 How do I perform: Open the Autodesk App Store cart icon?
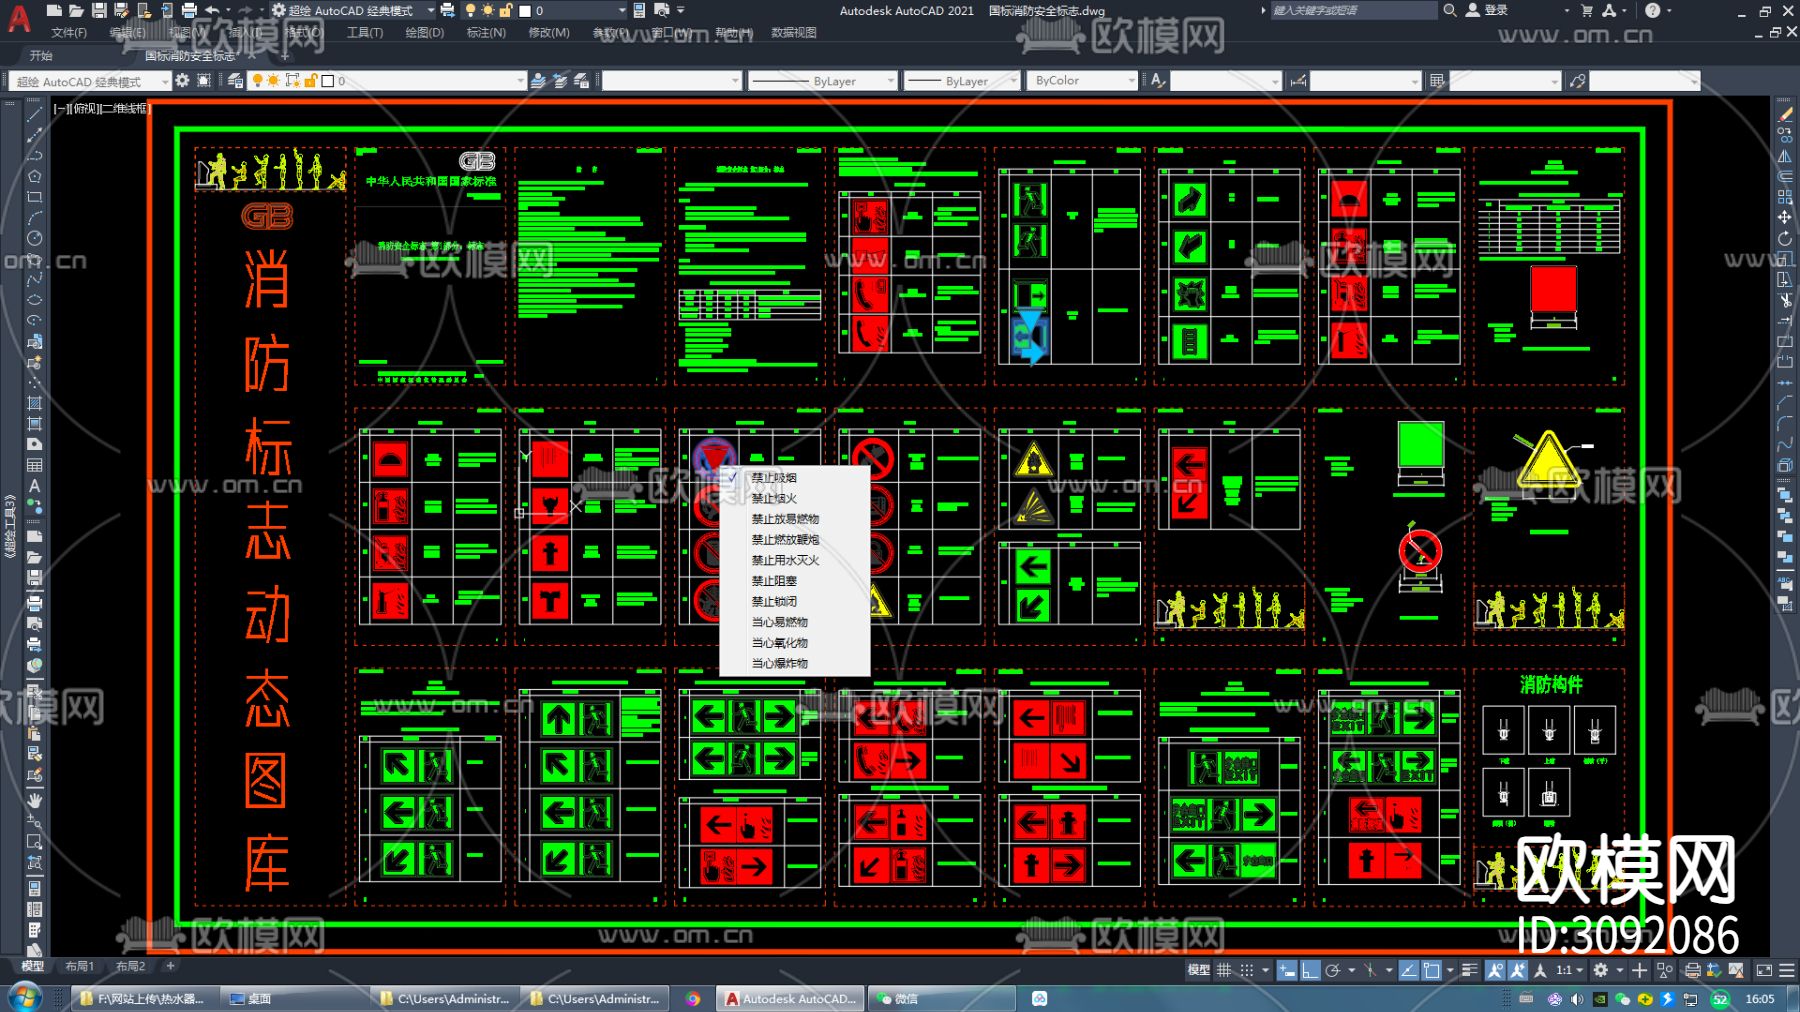[1587, 10]
